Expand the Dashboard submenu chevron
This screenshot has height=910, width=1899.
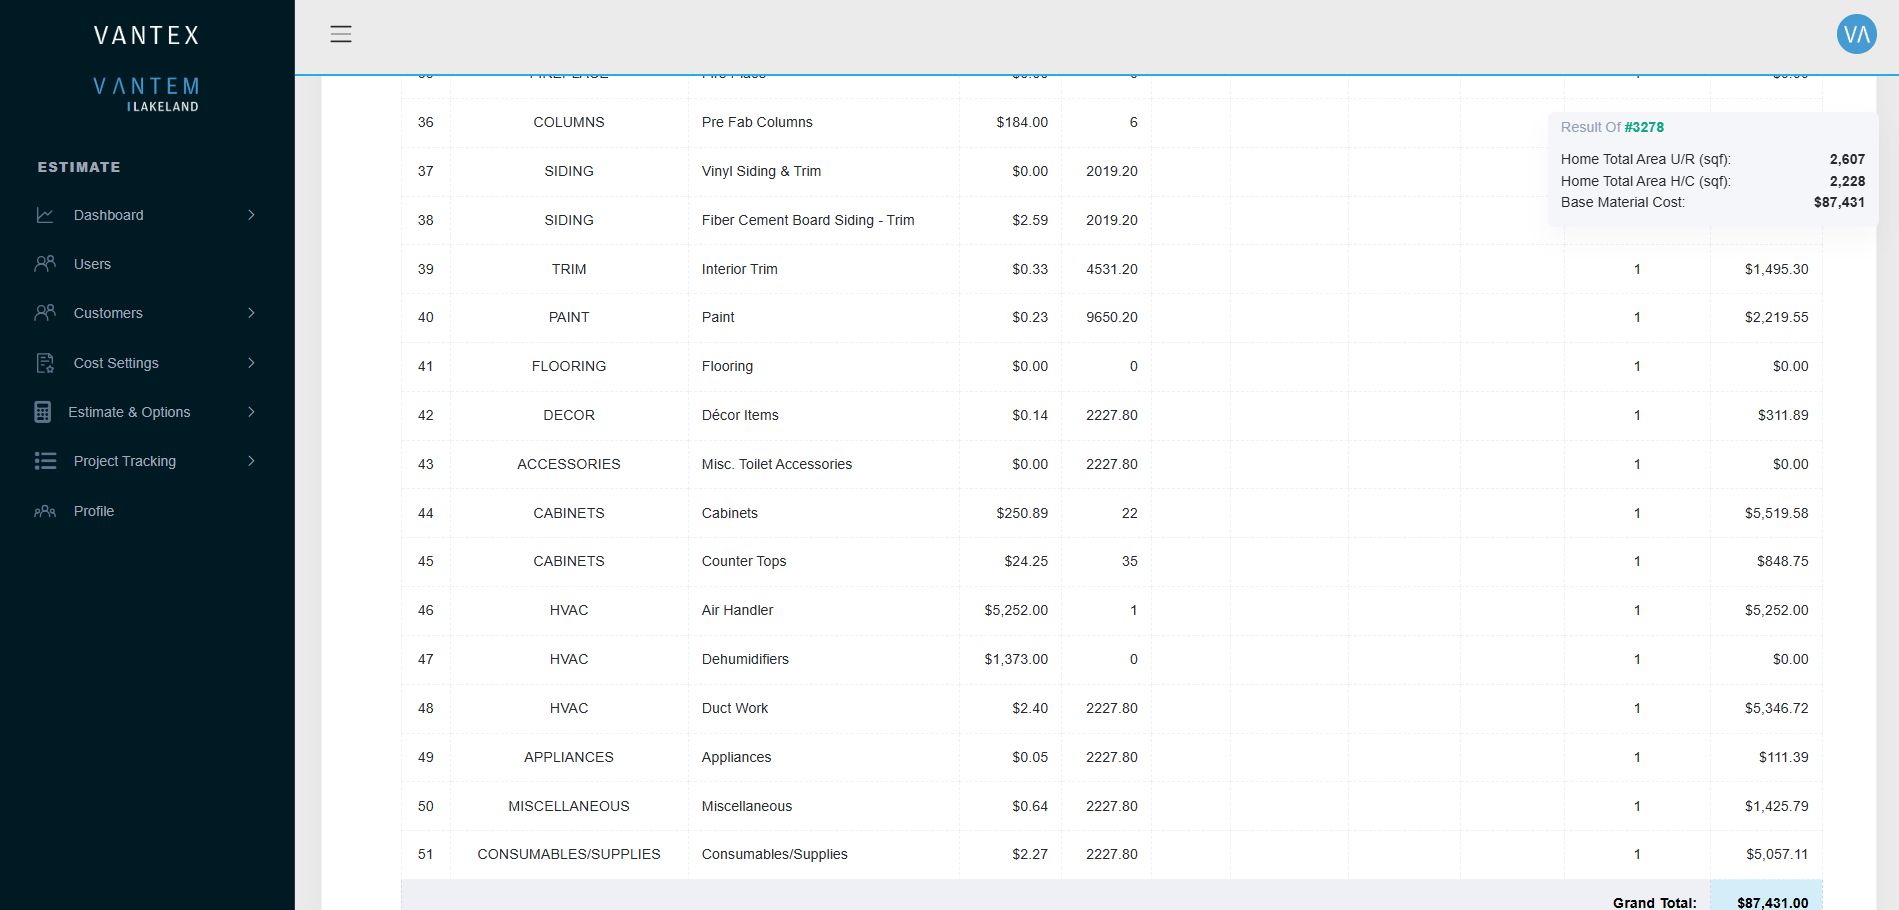pos(251,215)
